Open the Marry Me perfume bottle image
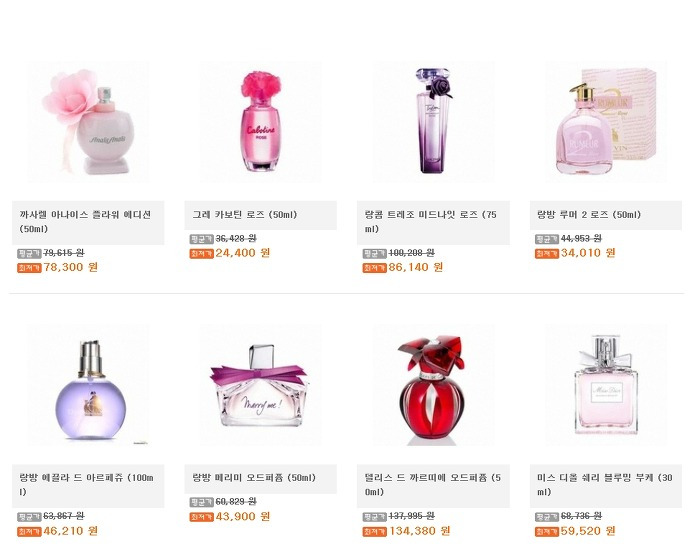The height and width of the screenshot is (554, 700). 261,385
